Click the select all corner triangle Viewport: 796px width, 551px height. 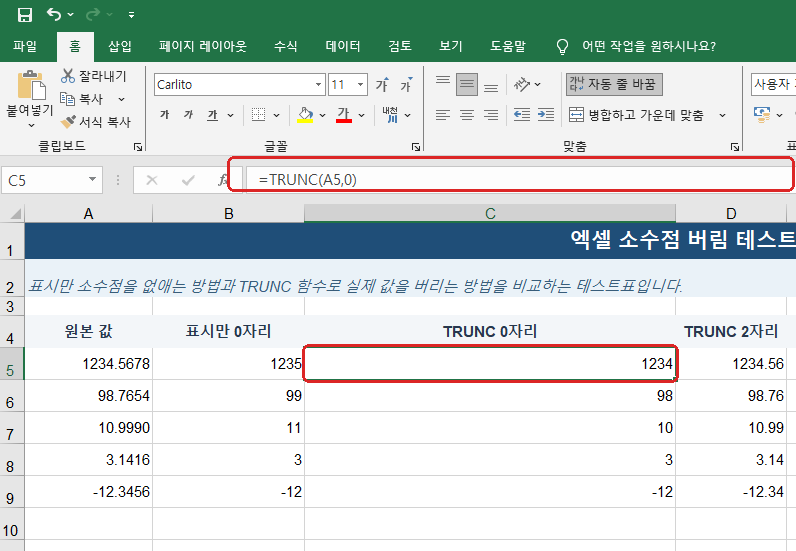click(15, 213)
